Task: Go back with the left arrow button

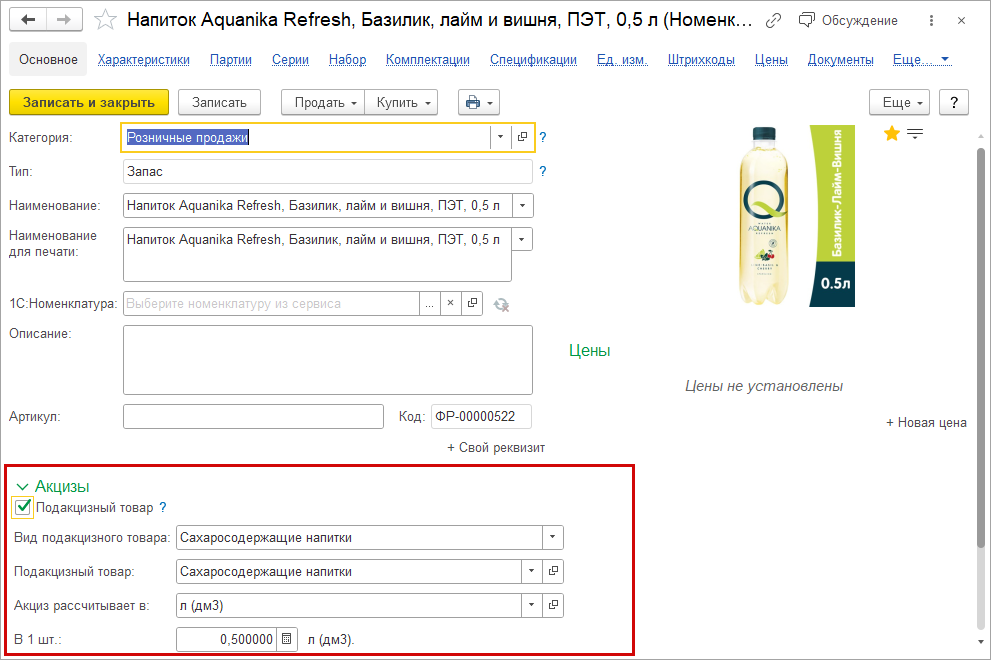Action: pyautogui.click(x=28, y=20)
